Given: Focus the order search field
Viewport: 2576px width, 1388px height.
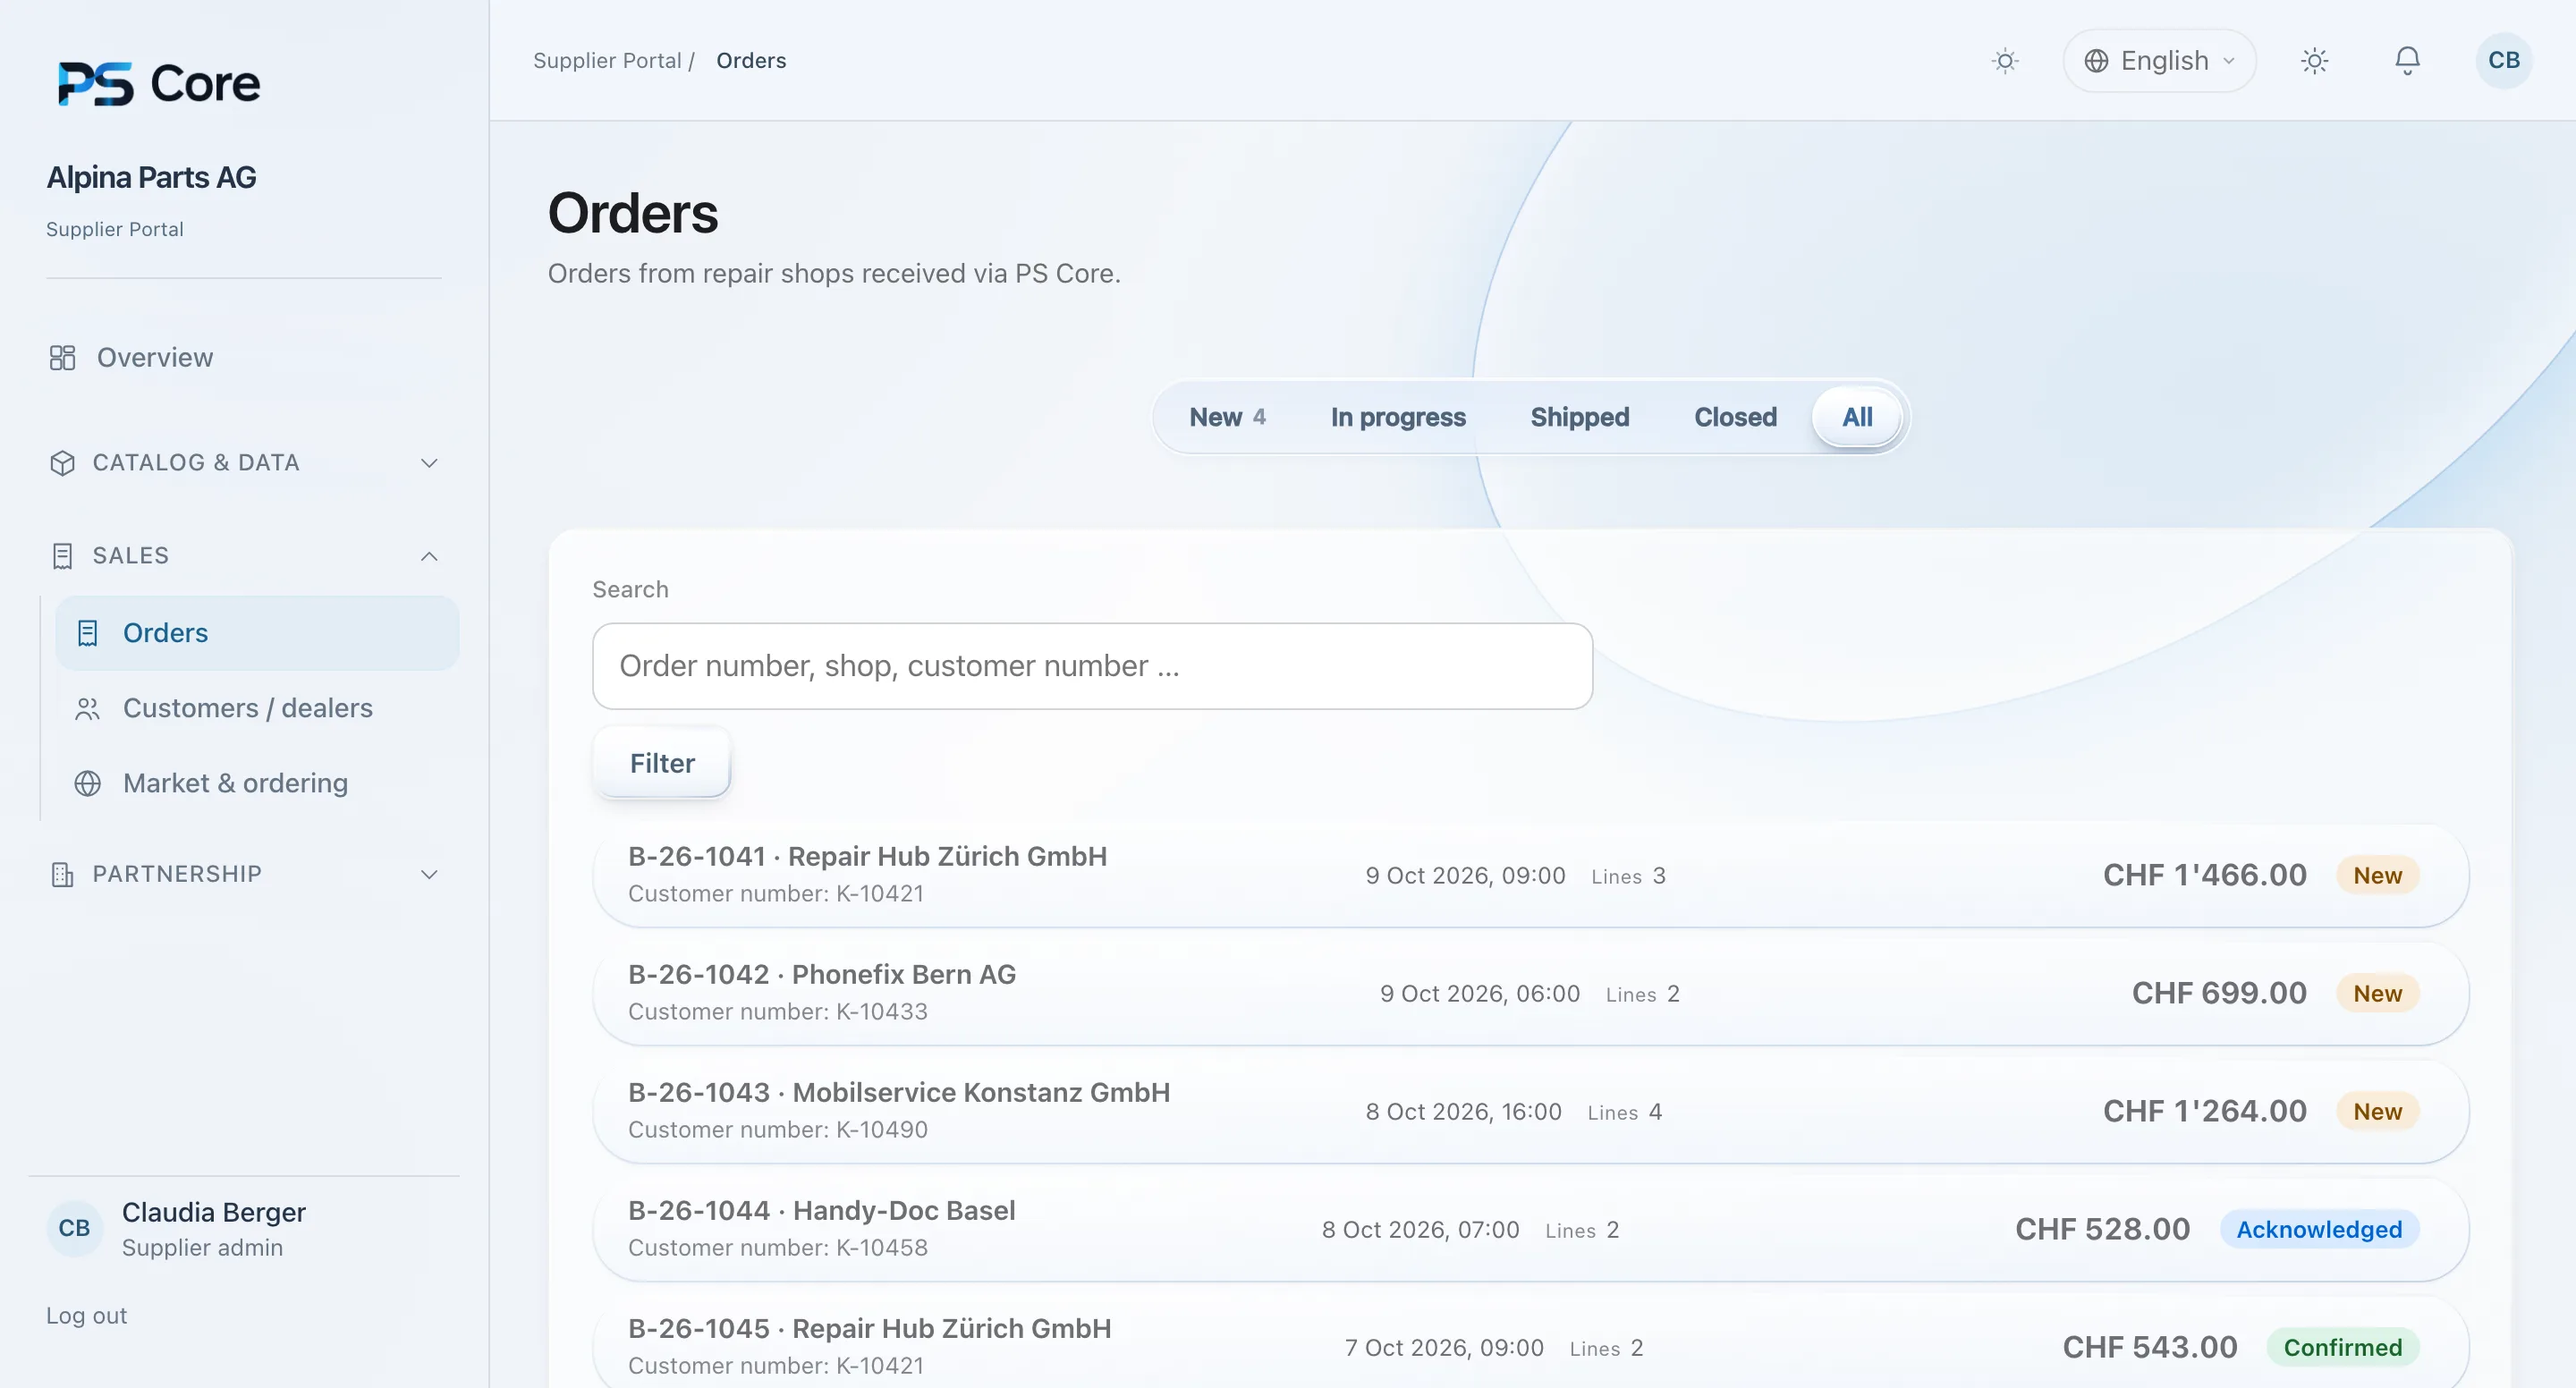Looking at the screenshot, I should [x=1092, y=666].
